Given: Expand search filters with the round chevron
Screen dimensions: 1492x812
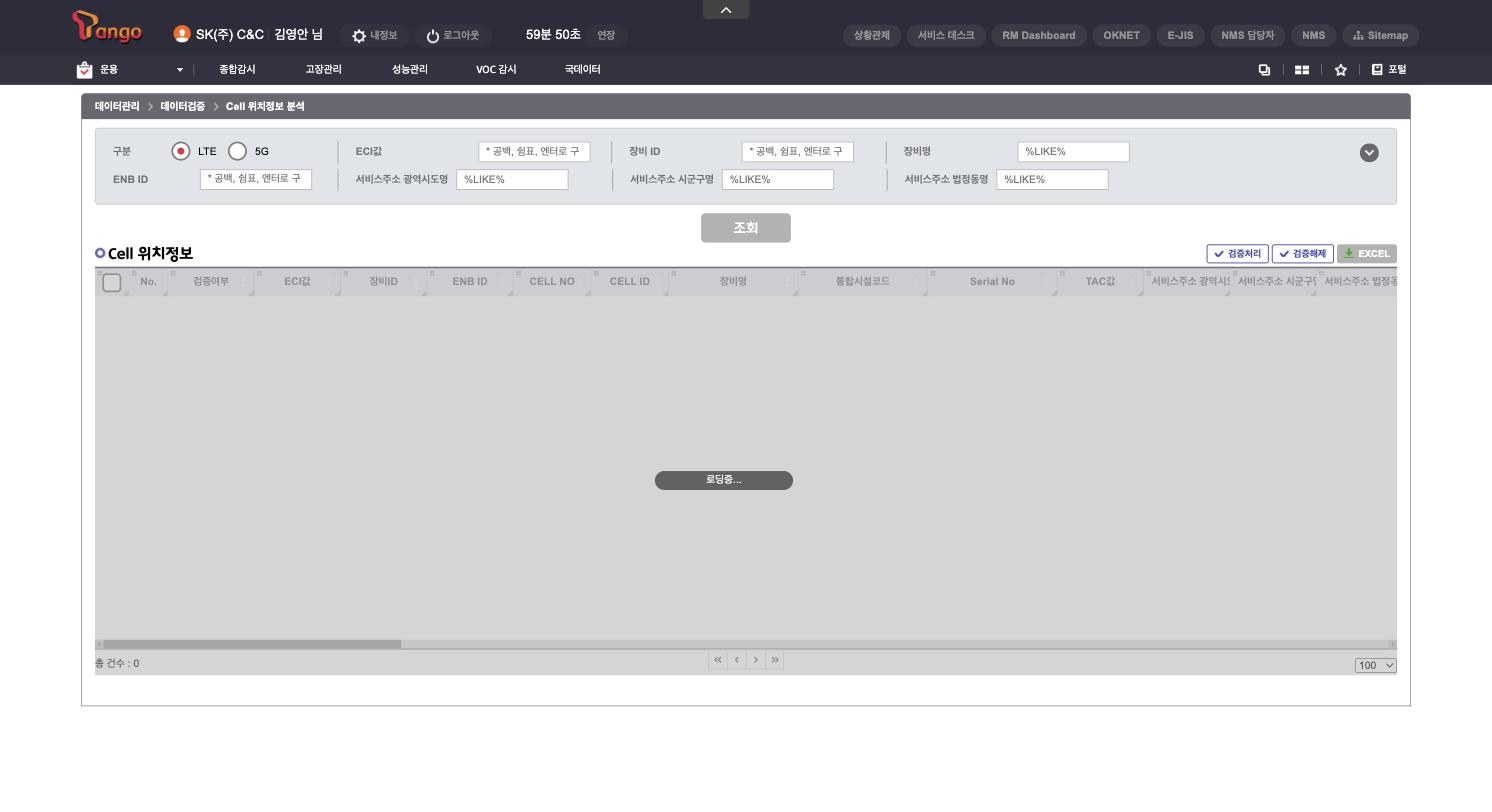Looking at the screenshot, I should (x=1369, y=153).
